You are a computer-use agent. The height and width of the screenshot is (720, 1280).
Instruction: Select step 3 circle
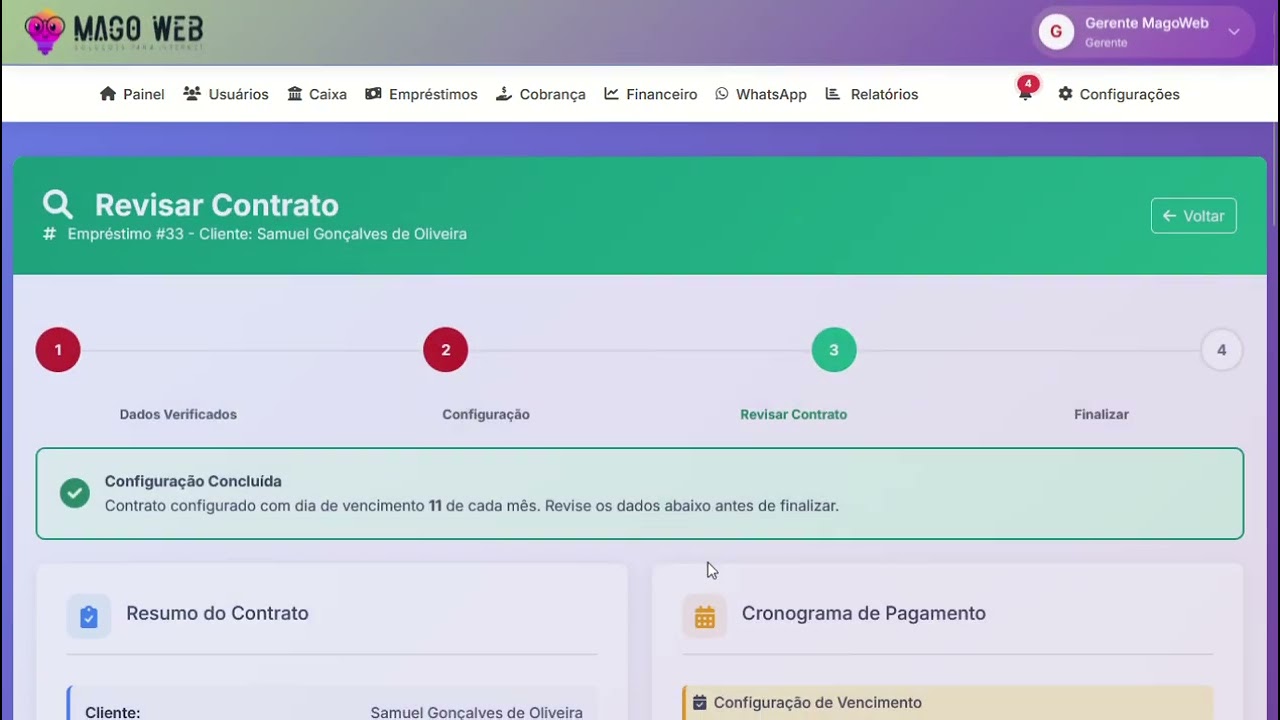834,350
